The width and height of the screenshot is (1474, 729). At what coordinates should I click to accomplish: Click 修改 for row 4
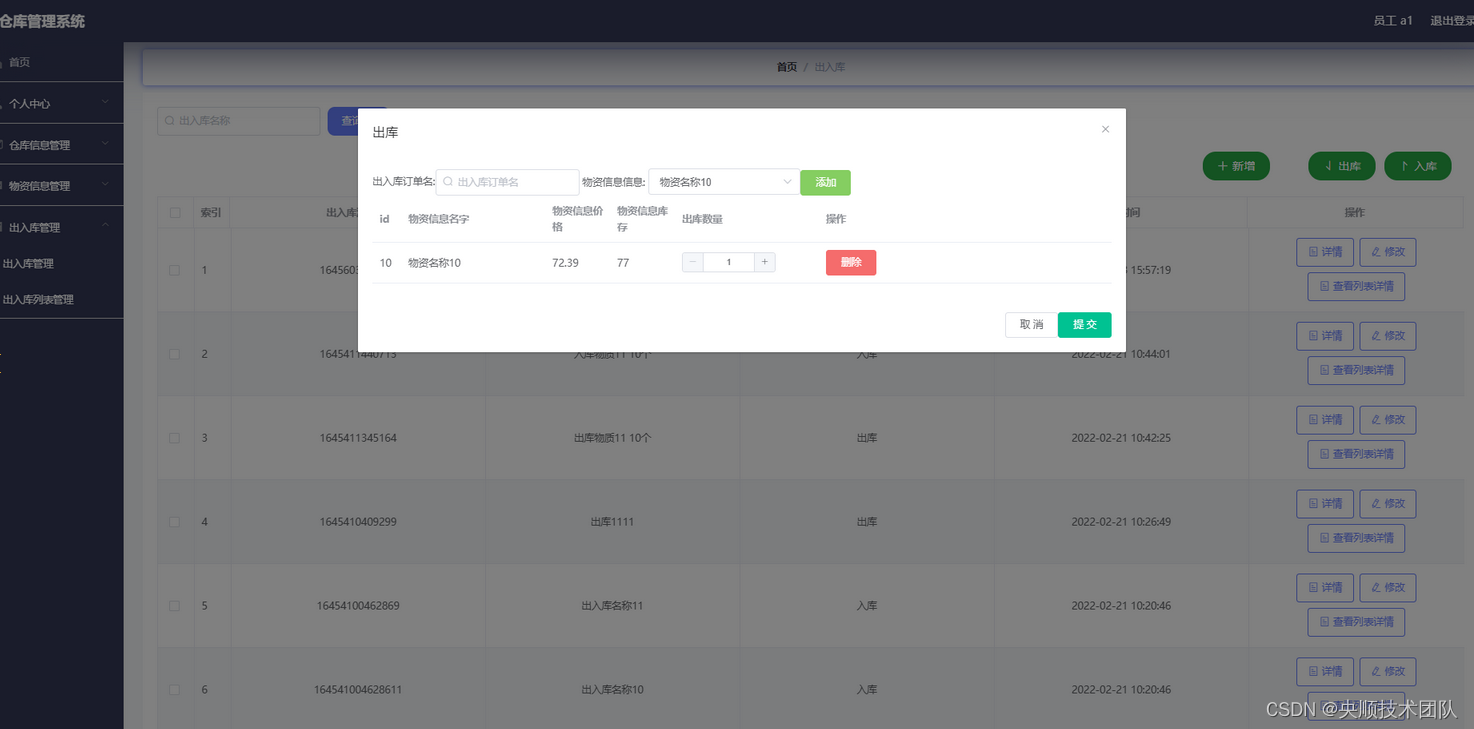(x=1388, y=504)
